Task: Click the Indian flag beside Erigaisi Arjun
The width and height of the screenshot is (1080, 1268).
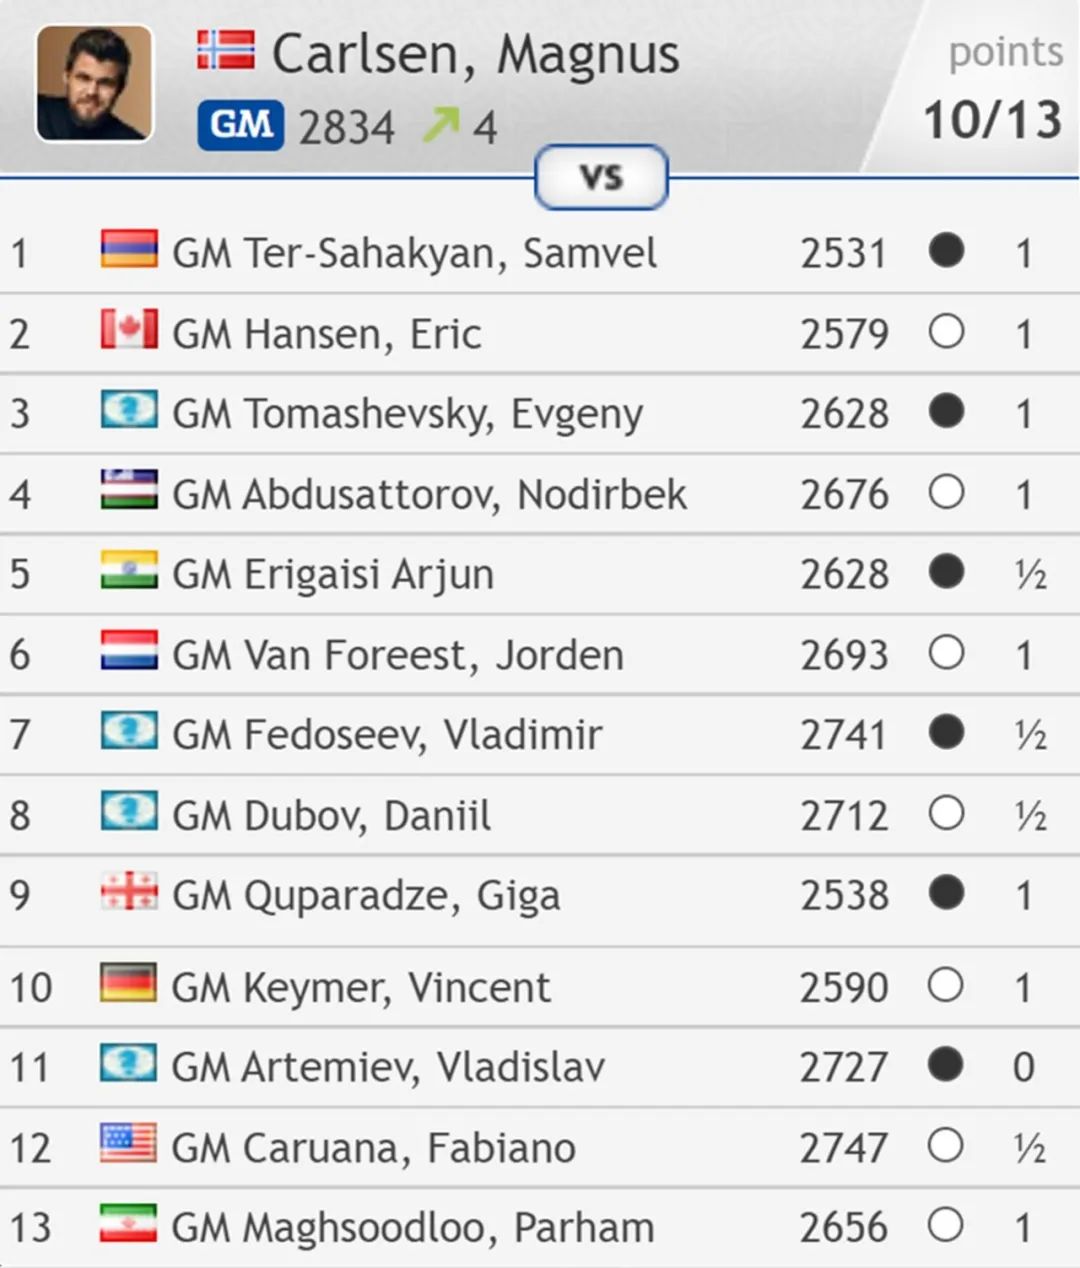Action: coord(129,570)
